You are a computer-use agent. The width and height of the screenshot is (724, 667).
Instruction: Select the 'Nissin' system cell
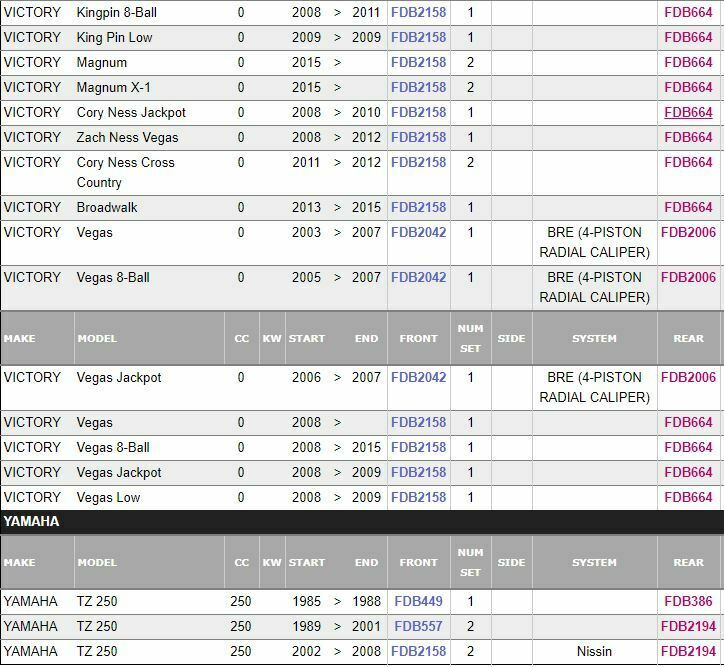pos(594,651)
